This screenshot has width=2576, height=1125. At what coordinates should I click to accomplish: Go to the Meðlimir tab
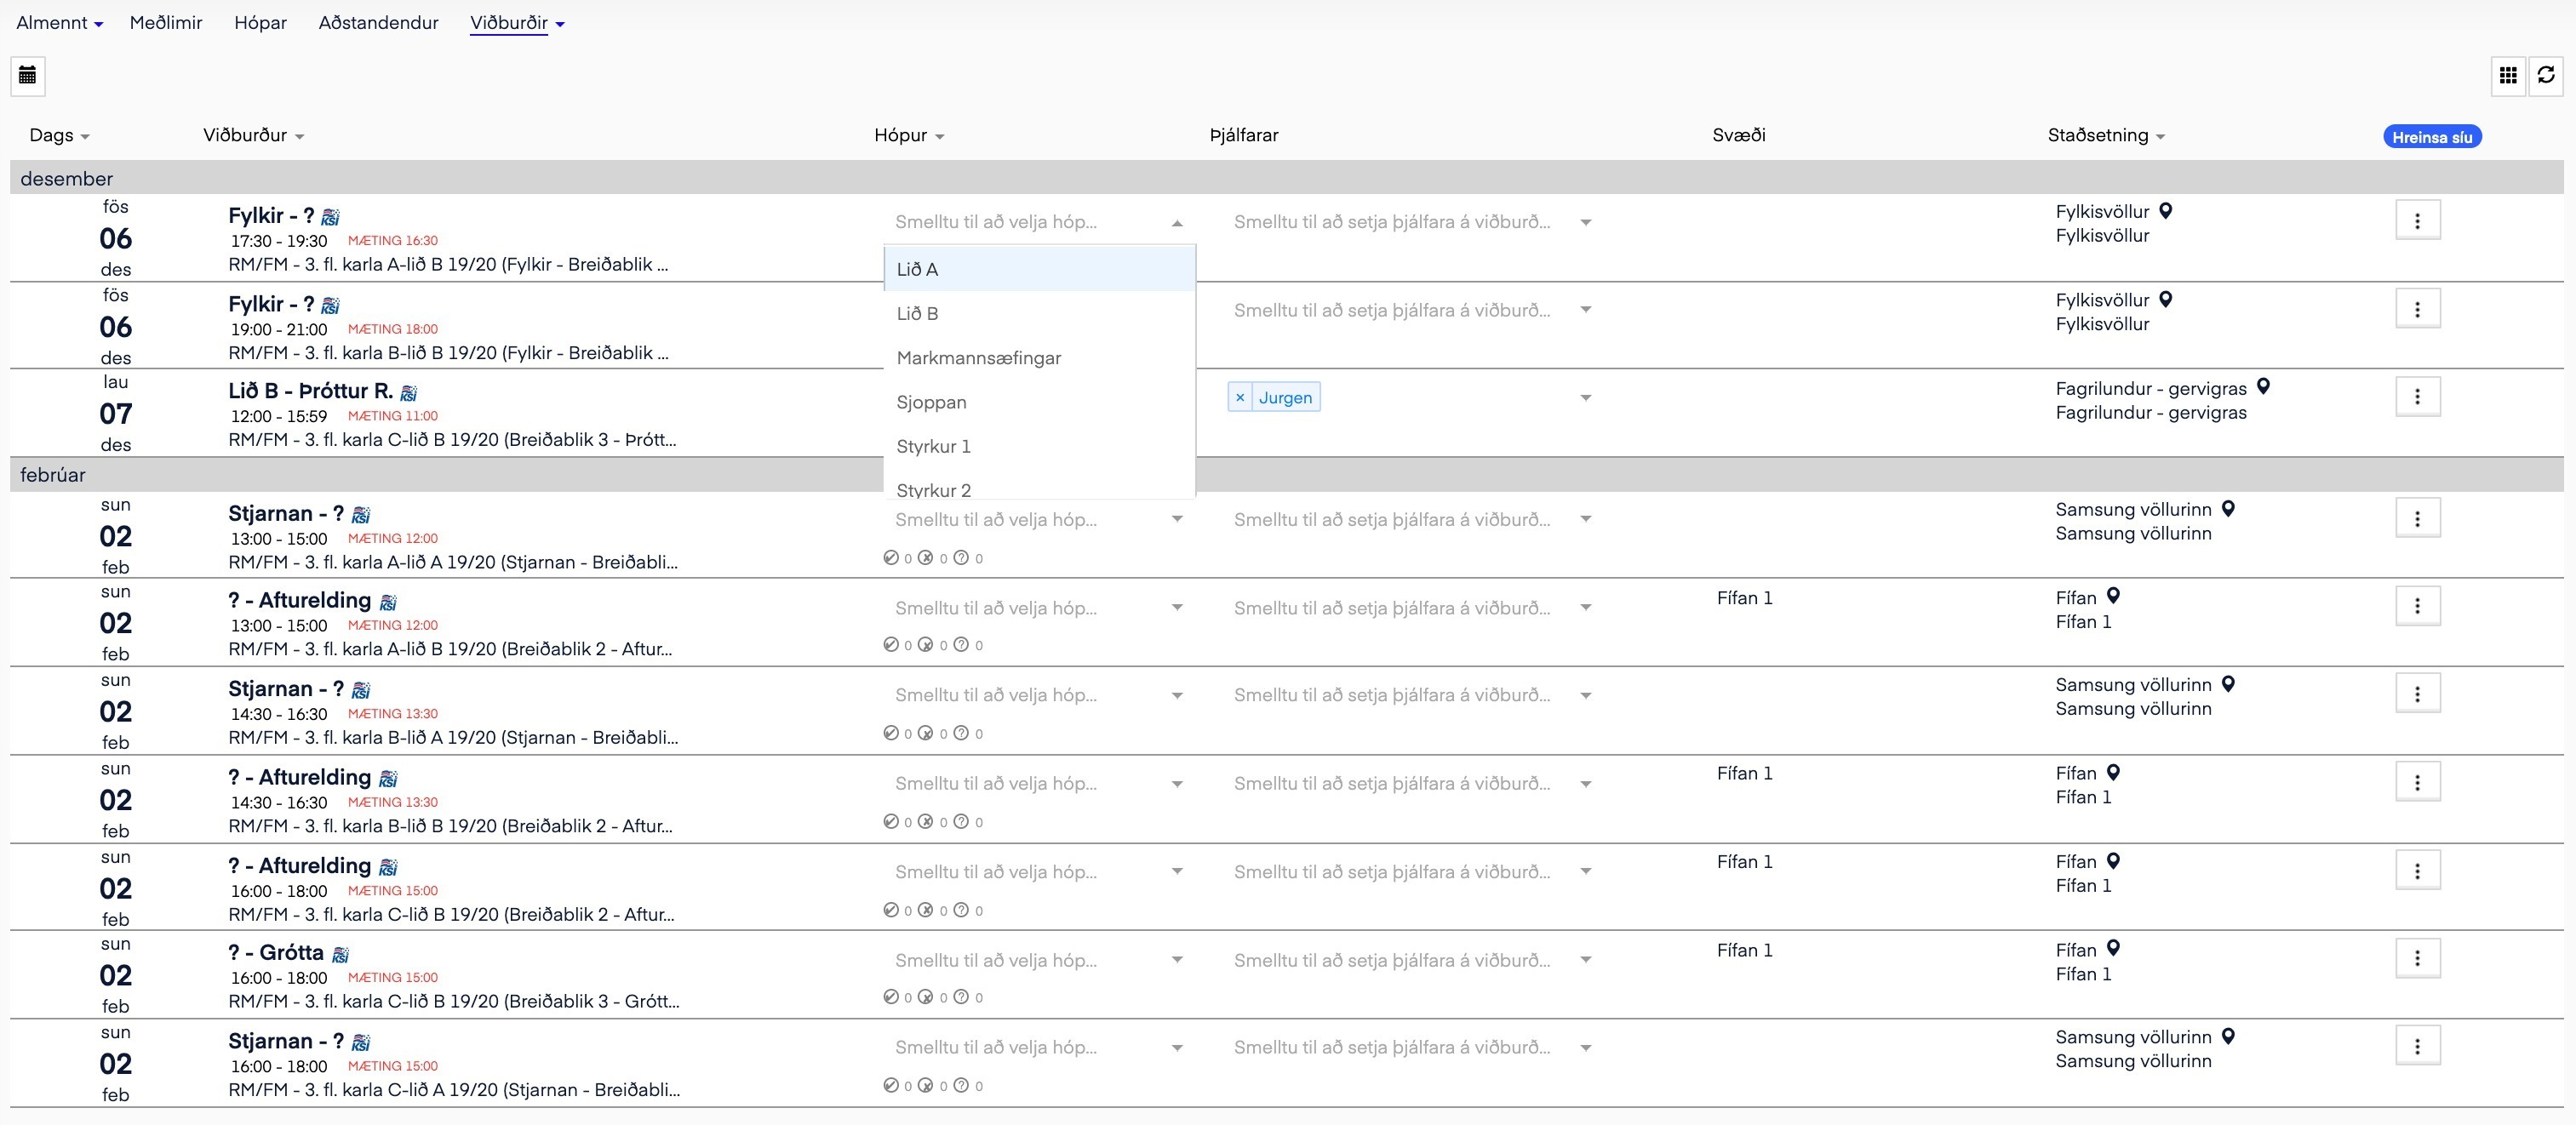tap(166, 22)
